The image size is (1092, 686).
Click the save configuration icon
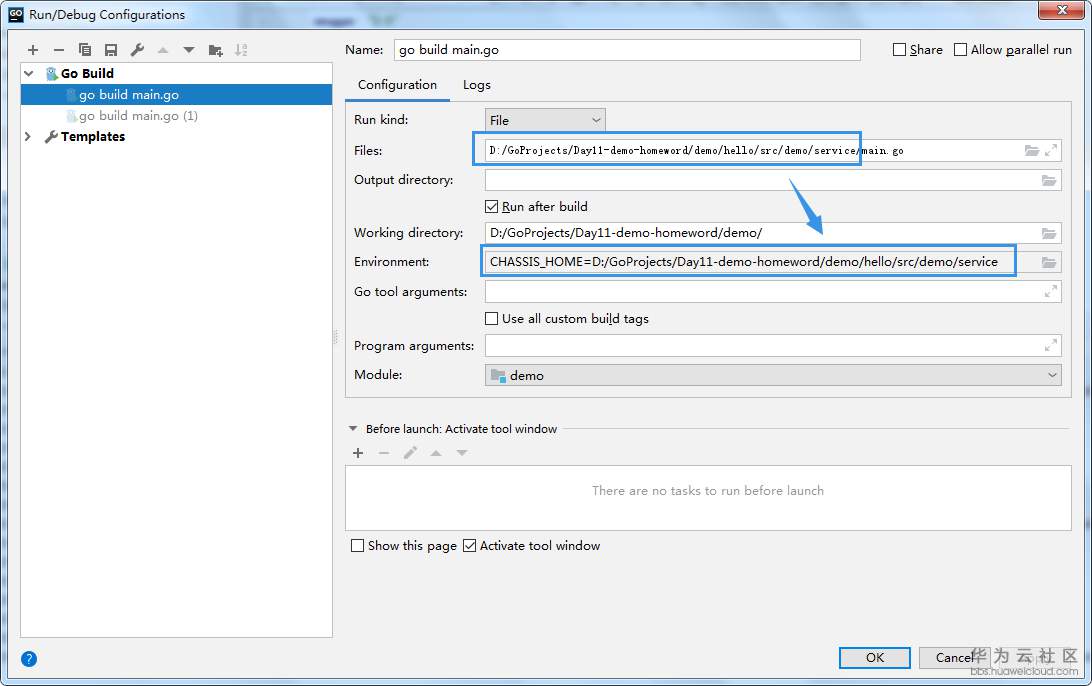pyautogui.click(x=111, y=50)
